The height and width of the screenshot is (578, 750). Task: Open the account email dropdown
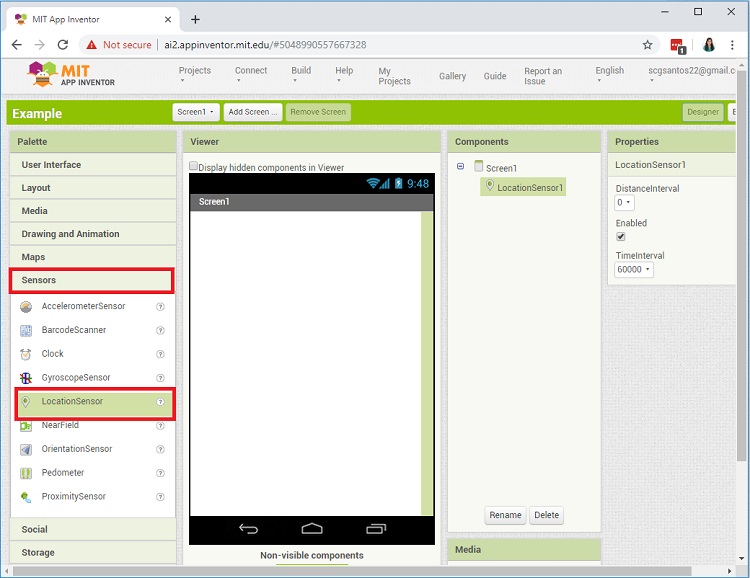(x=692, y=74)
